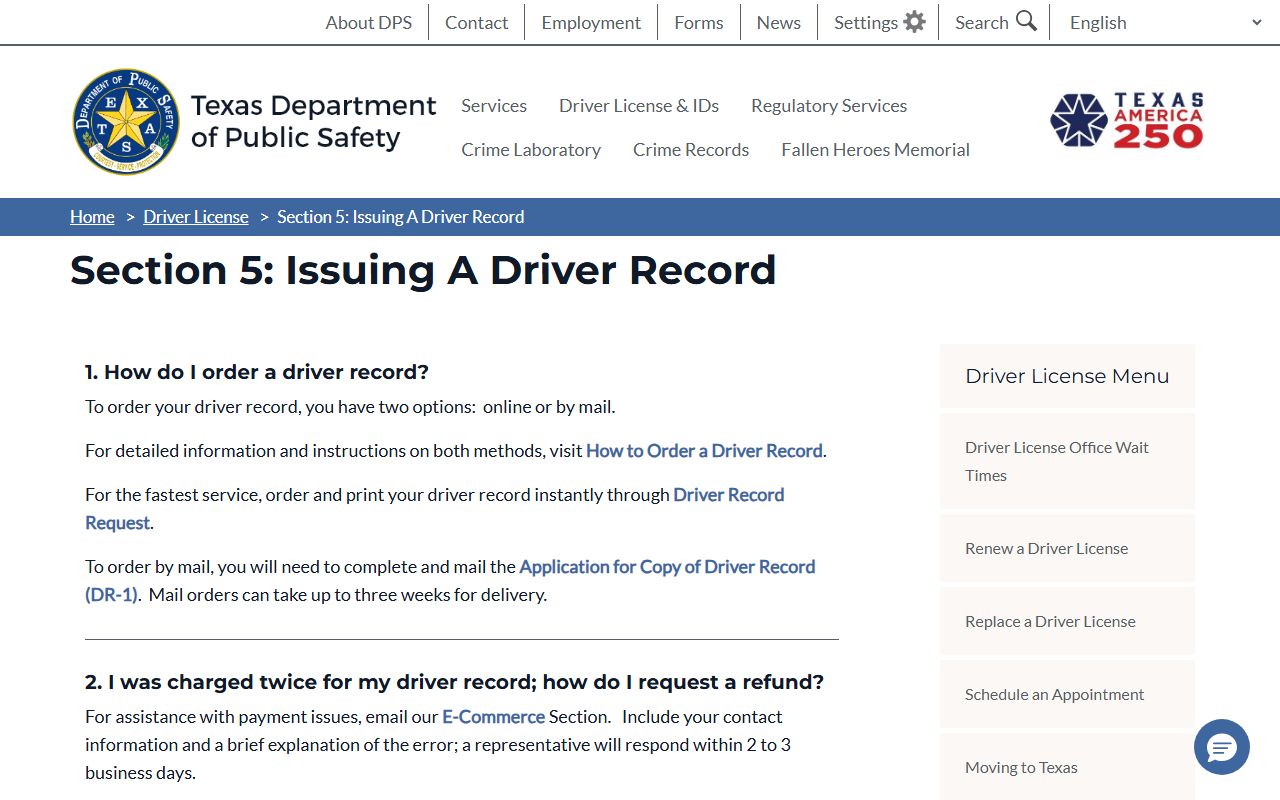
Task: Open the Employment link in top bar
Action: click(x=591, y=22)
